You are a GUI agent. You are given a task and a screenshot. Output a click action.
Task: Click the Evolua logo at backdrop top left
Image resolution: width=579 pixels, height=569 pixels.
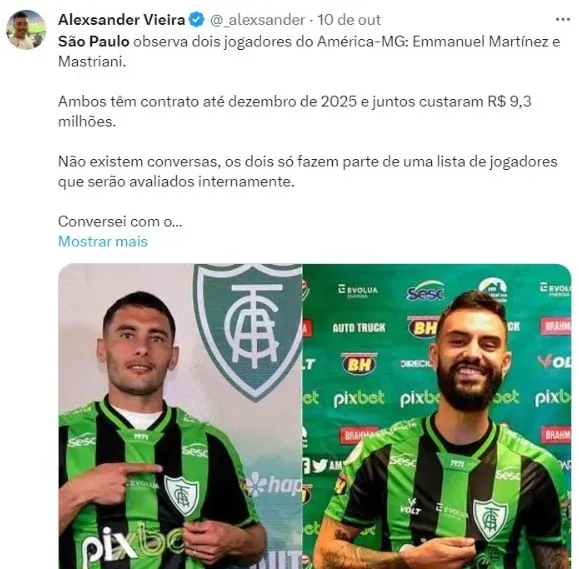(358, 290)
